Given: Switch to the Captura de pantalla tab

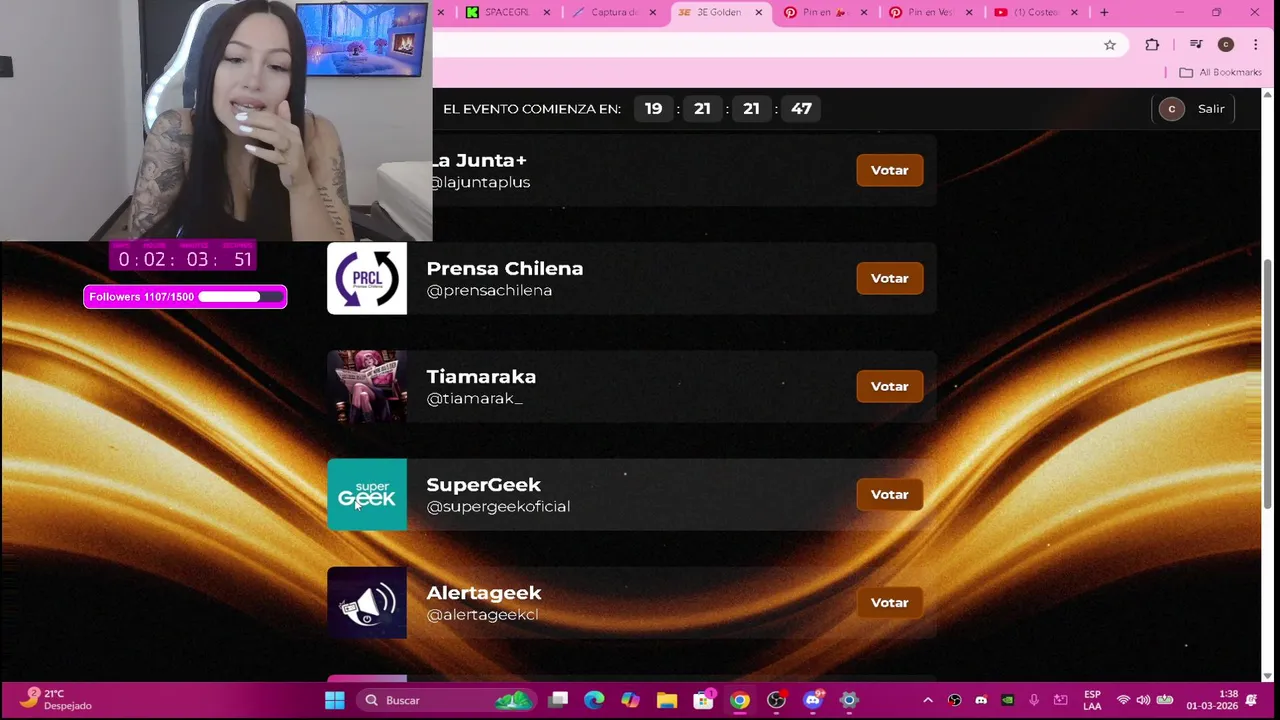Looking at the screenshot, I should (x=613, y=12).
